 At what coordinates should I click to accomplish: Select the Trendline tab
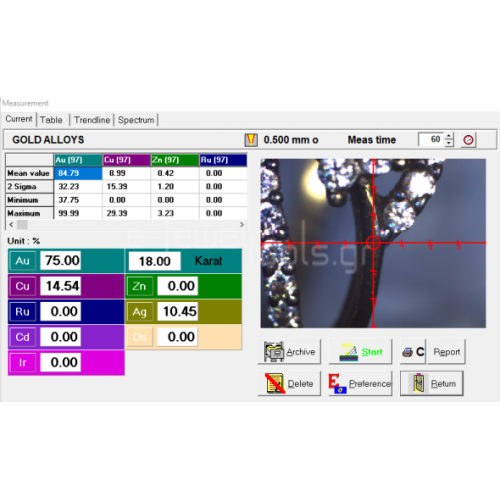[92, 120]
